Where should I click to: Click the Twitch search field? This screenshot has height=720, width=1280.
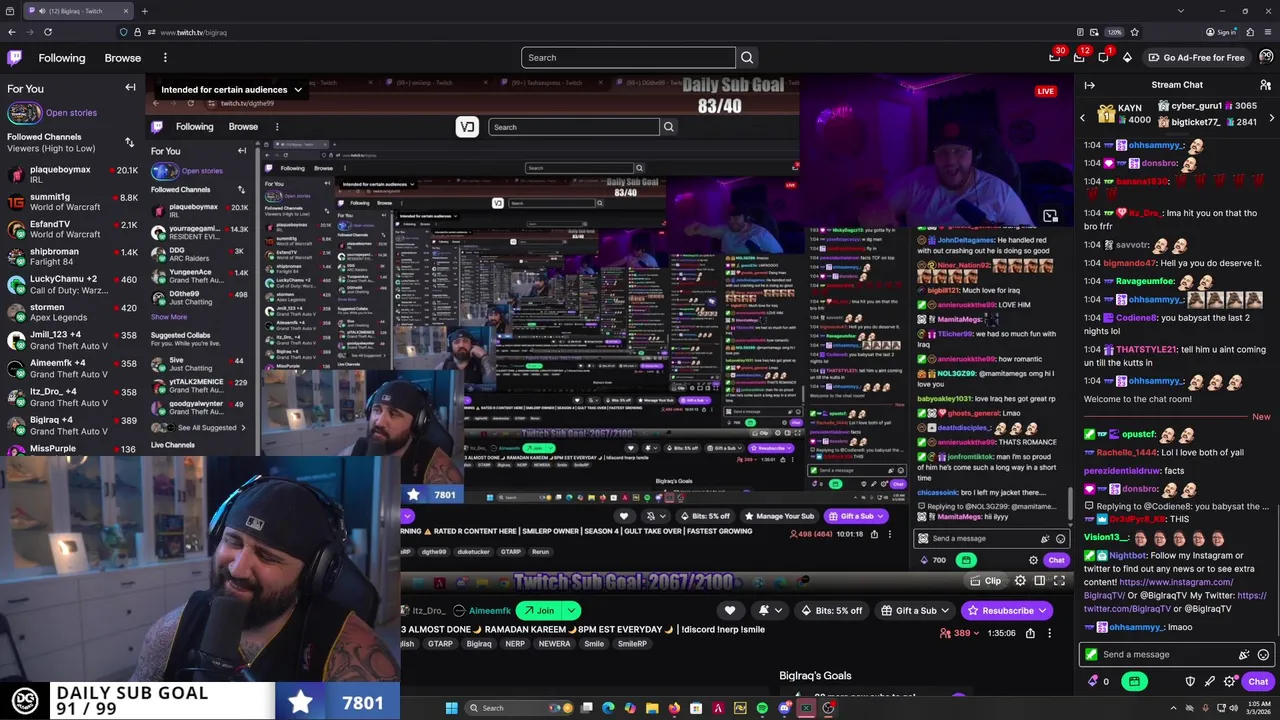click(628, 58)
